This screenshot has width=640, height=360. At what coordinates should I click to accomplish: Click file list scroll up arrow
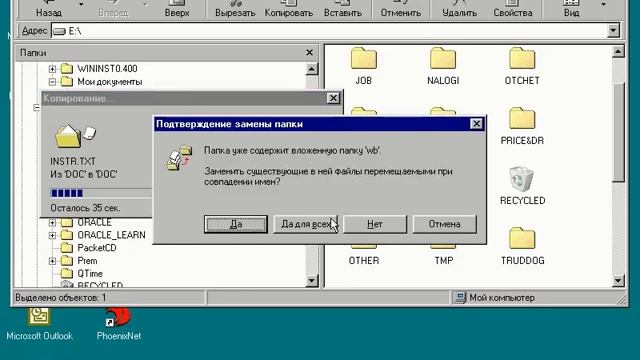point(618,52)
